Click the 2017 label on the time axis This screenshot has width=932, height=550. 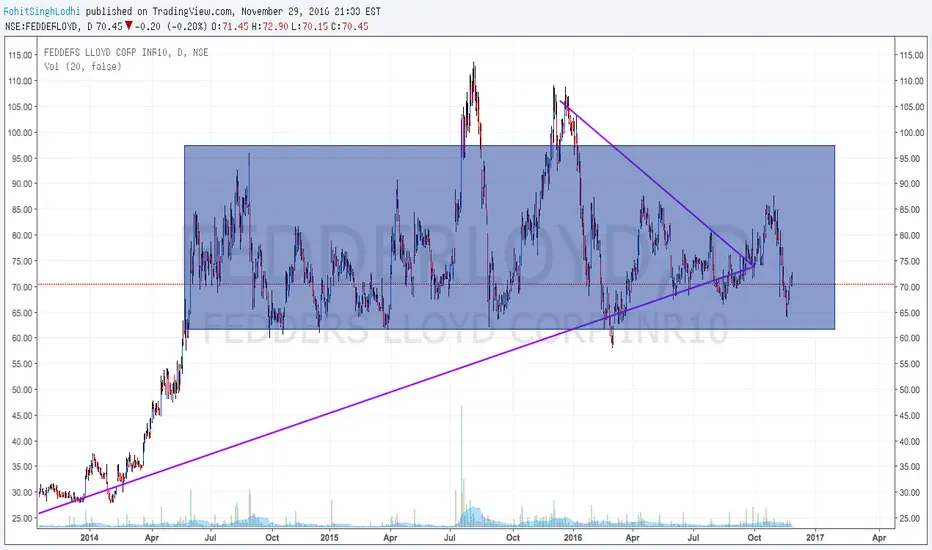tap(815, 538)
